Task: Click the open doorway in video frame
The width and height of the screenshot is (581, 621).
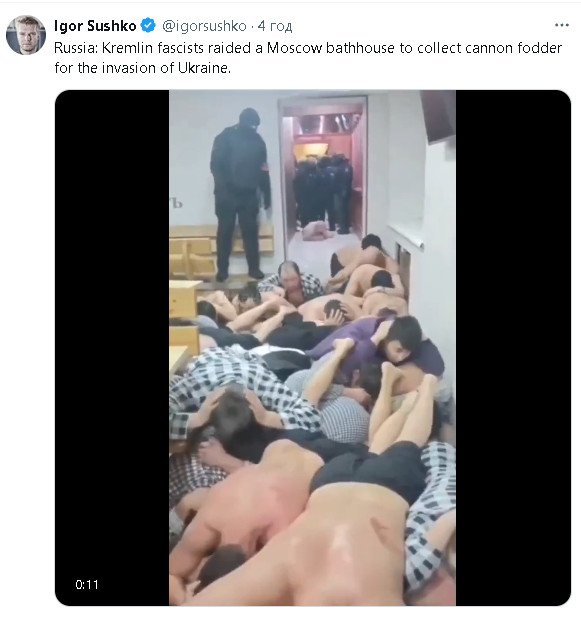Action: coord(323,166)
